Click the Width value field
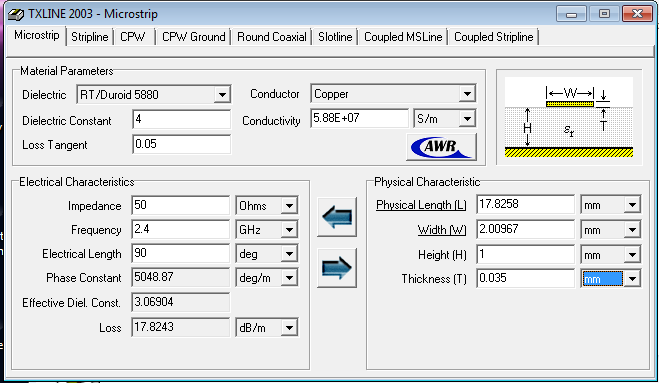 point(525,229)
